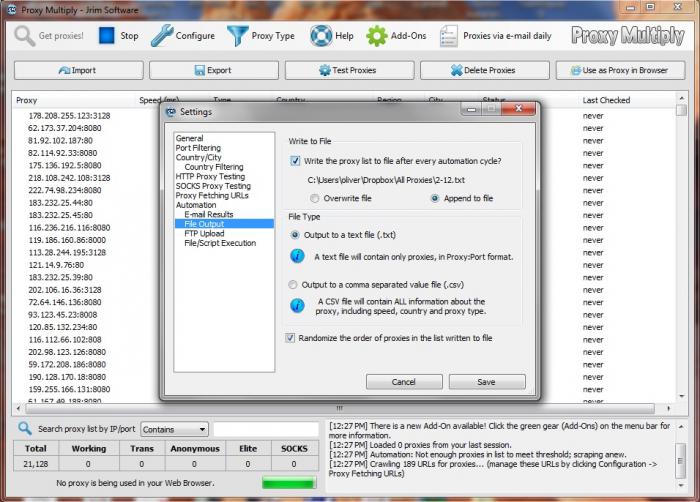Screen dimensions: 700x502
Task: Select Country/City settings category
Action: [x=198, y=157]
